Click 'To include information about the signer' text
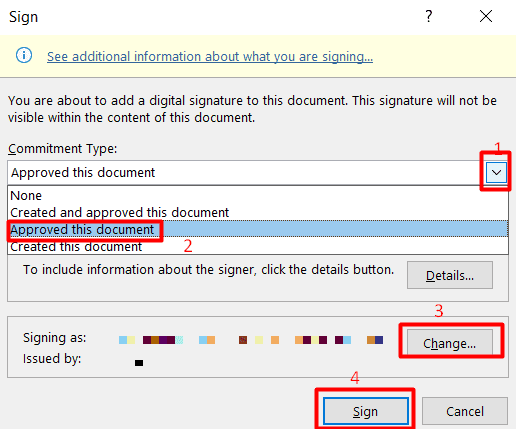 click(x=208, y=269)
